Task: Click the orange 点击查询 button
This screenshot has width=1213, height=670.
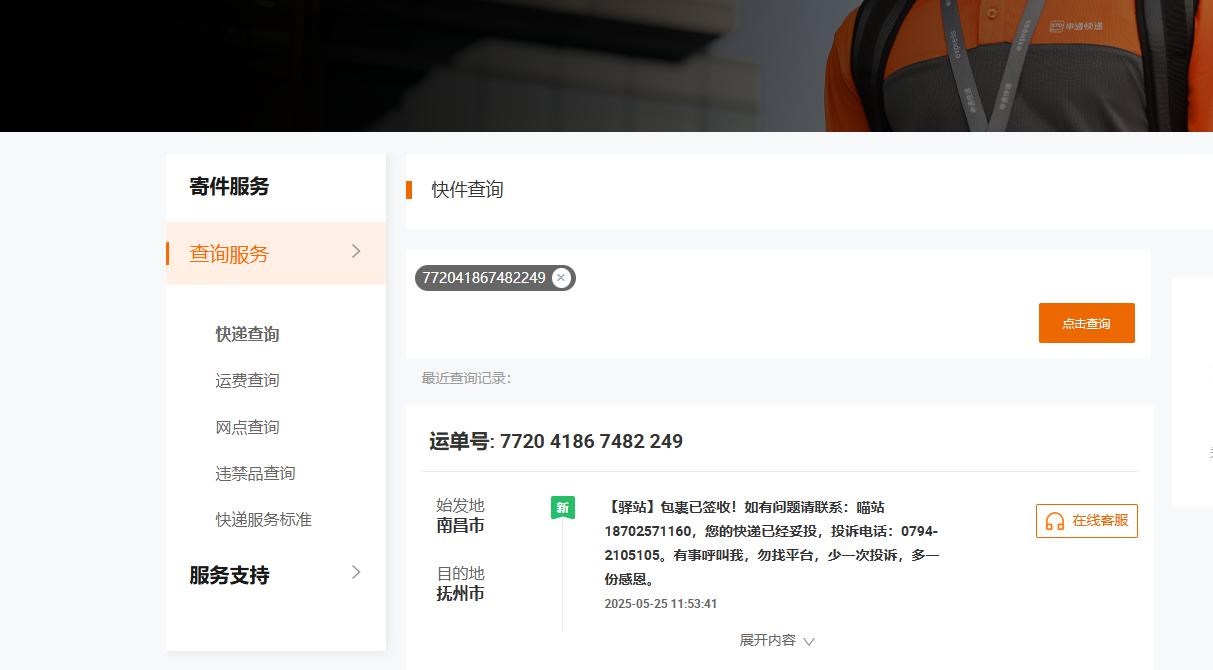Action: click(x=1086, y=323)
